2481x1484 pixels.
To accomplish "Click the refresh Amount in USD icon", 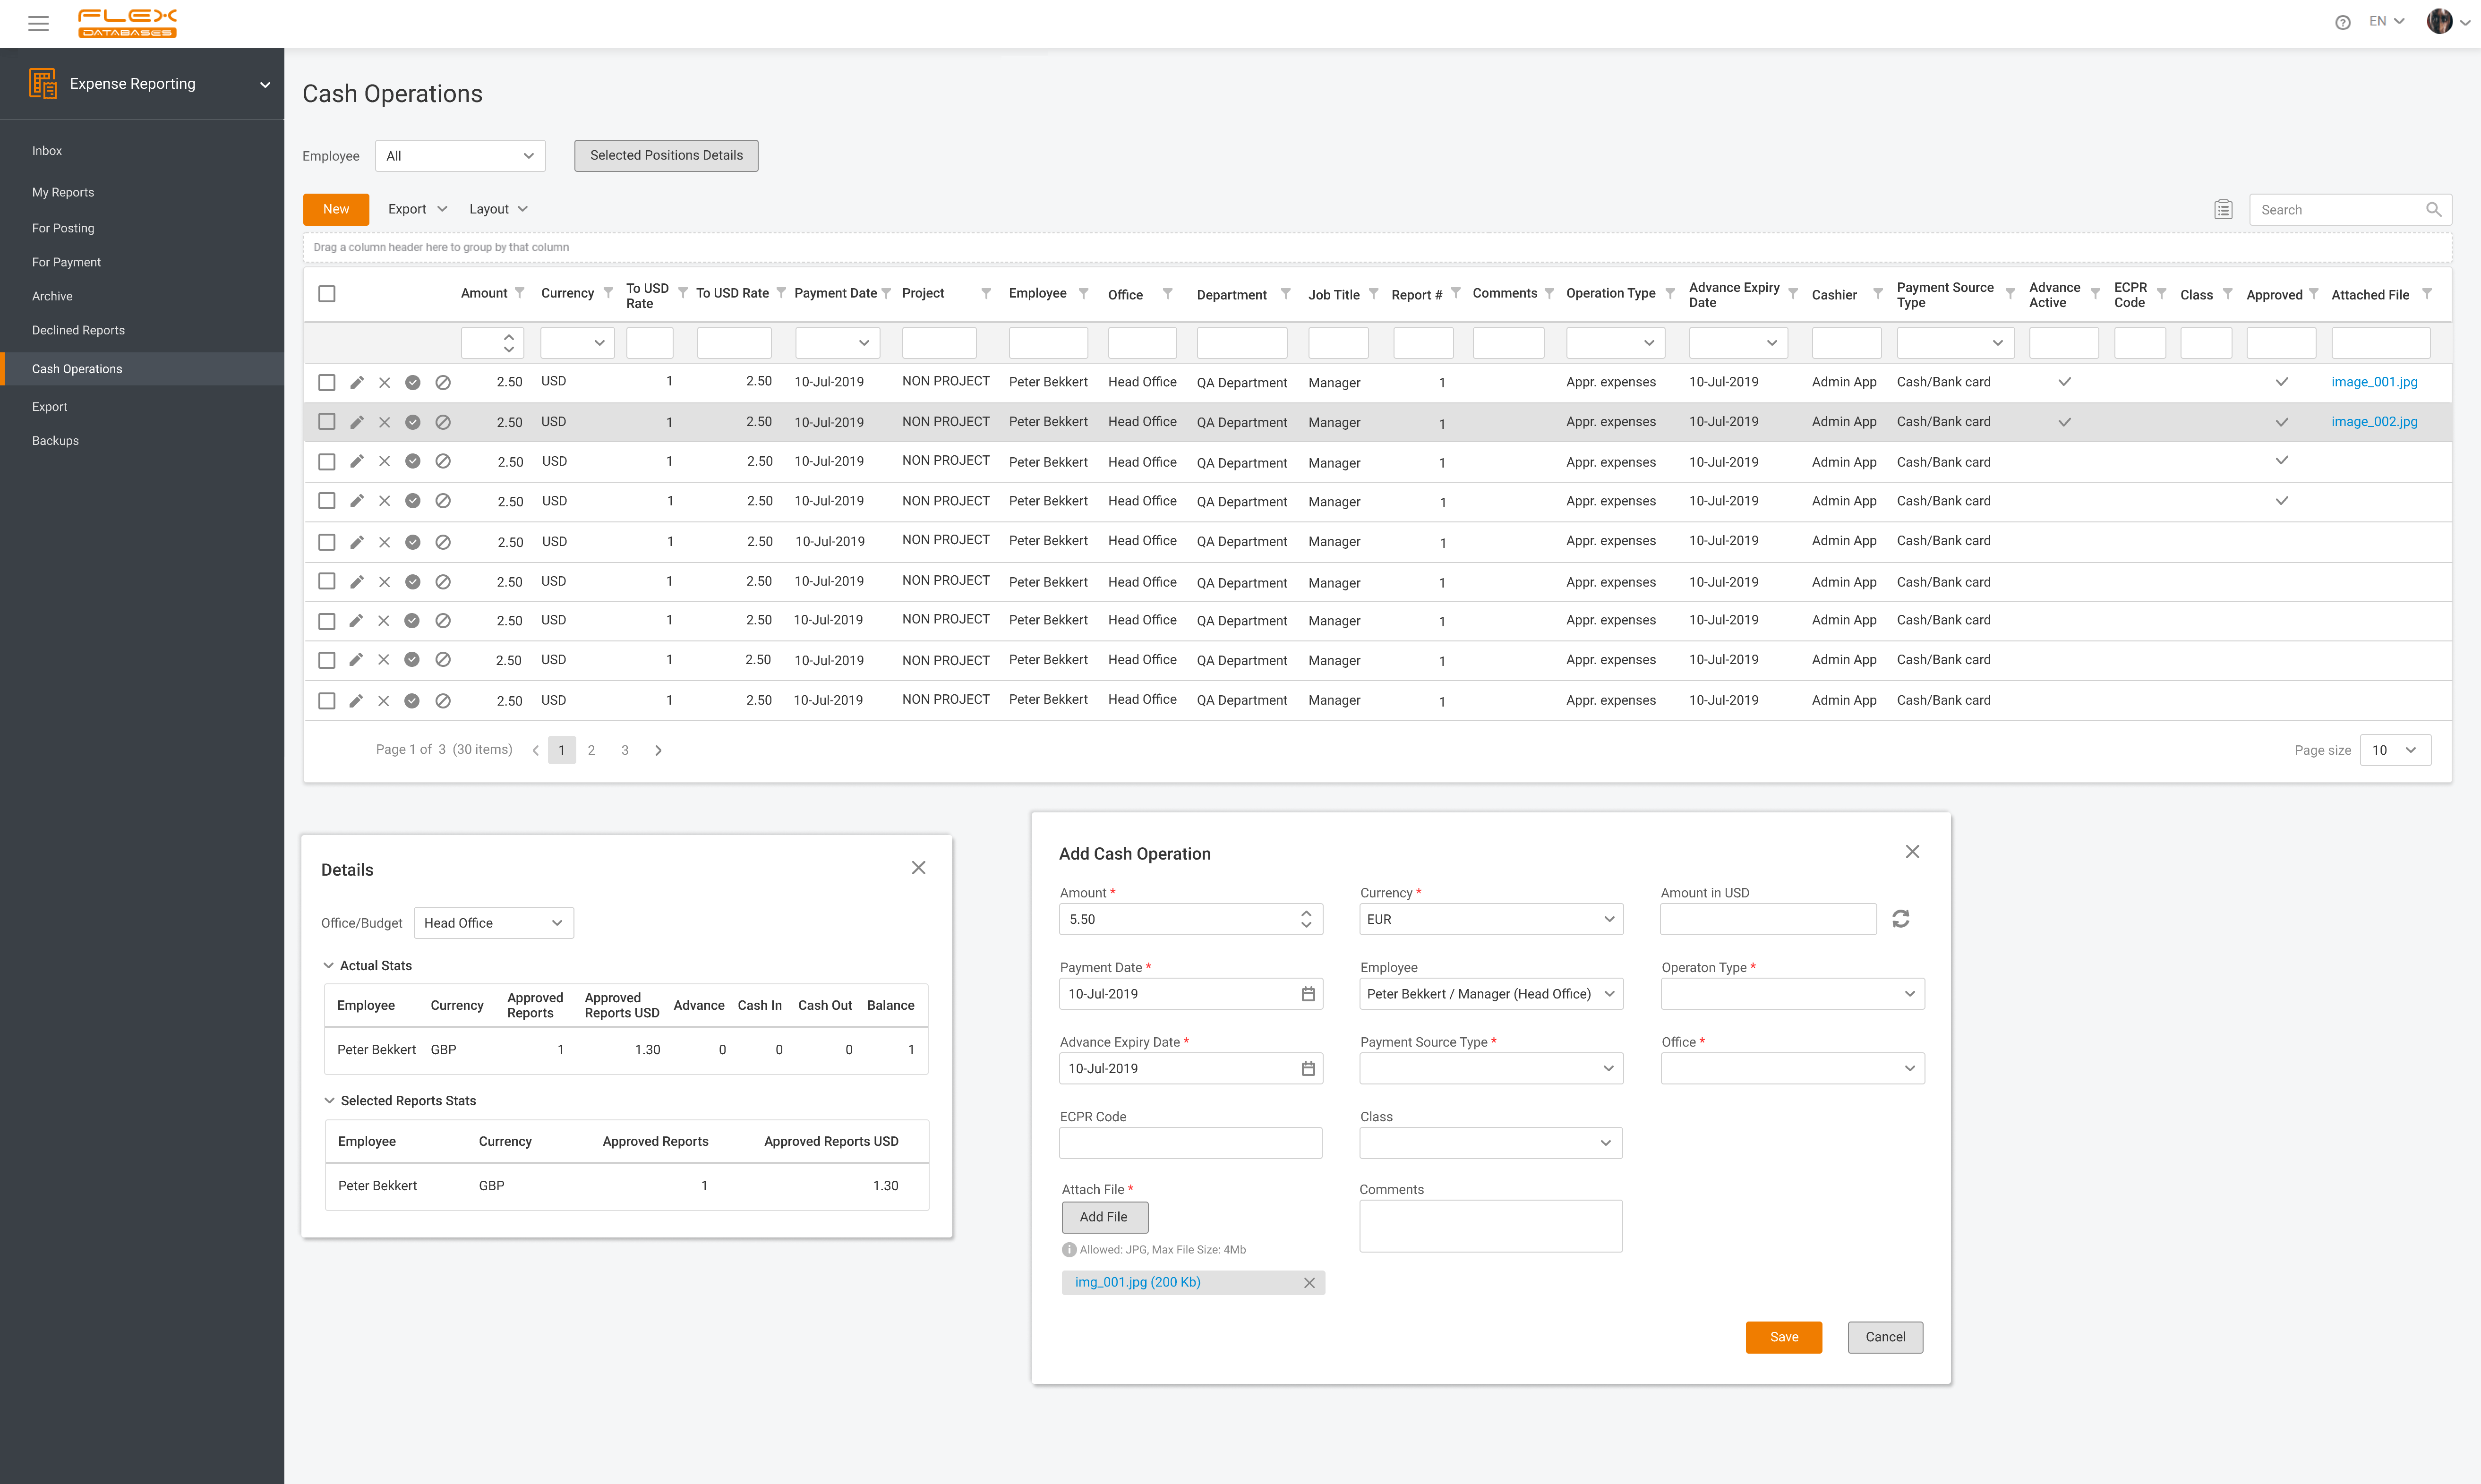I will click(x=1900, y=919).
